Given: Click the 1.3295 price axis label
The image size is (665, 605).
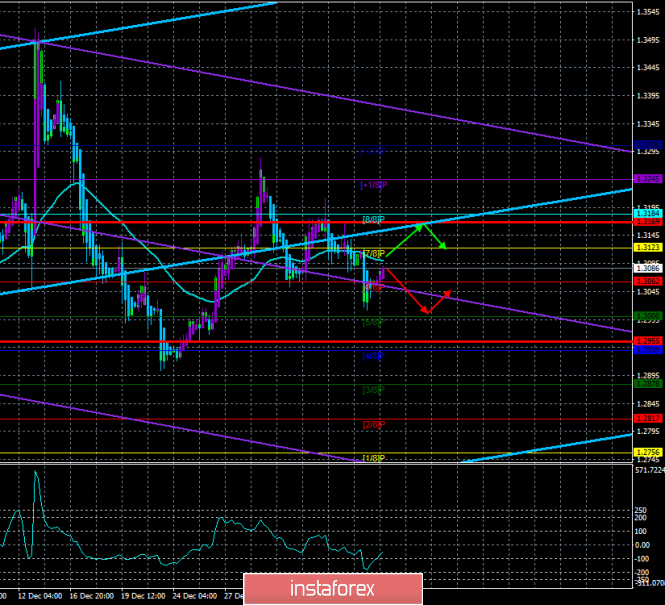Looking at the screenshot, I should pos(648,152).
